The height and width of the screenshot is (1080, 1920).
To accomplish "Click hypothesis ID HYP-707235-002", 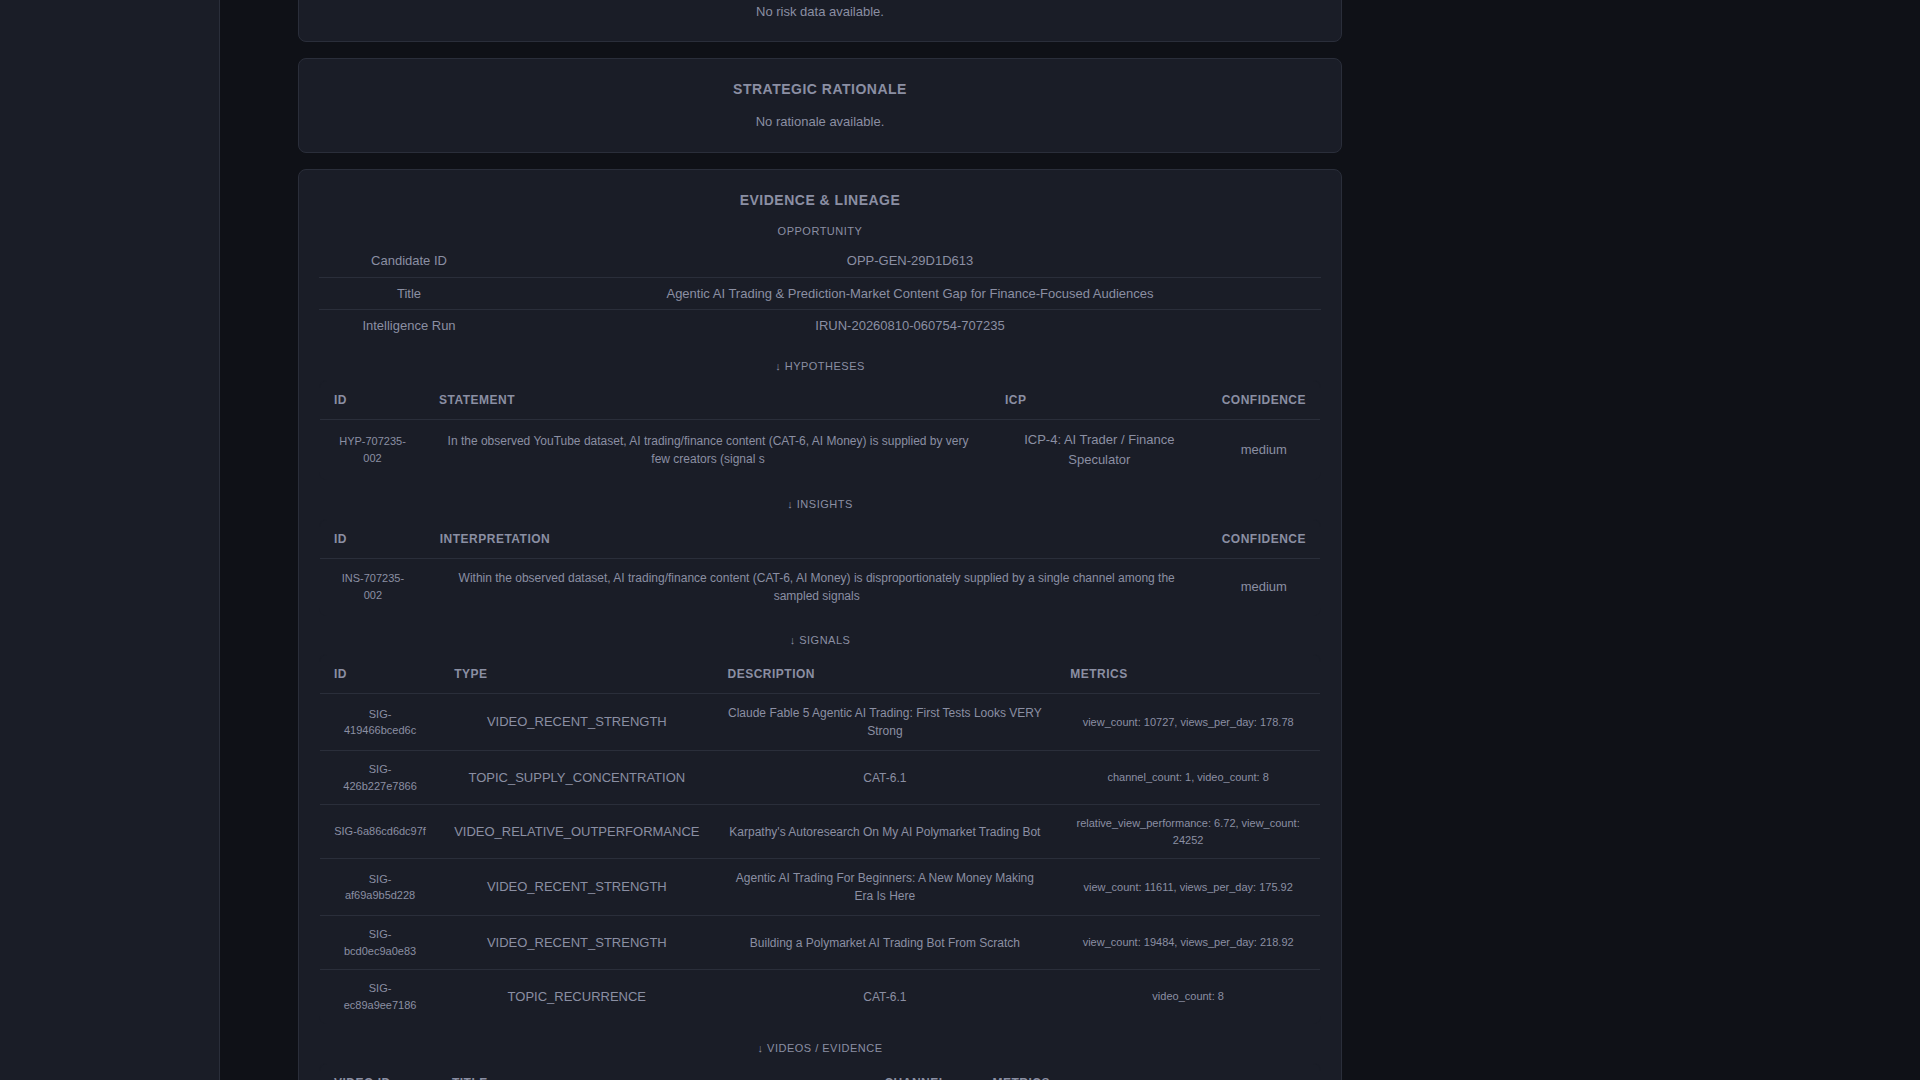I will click(372, 449).
